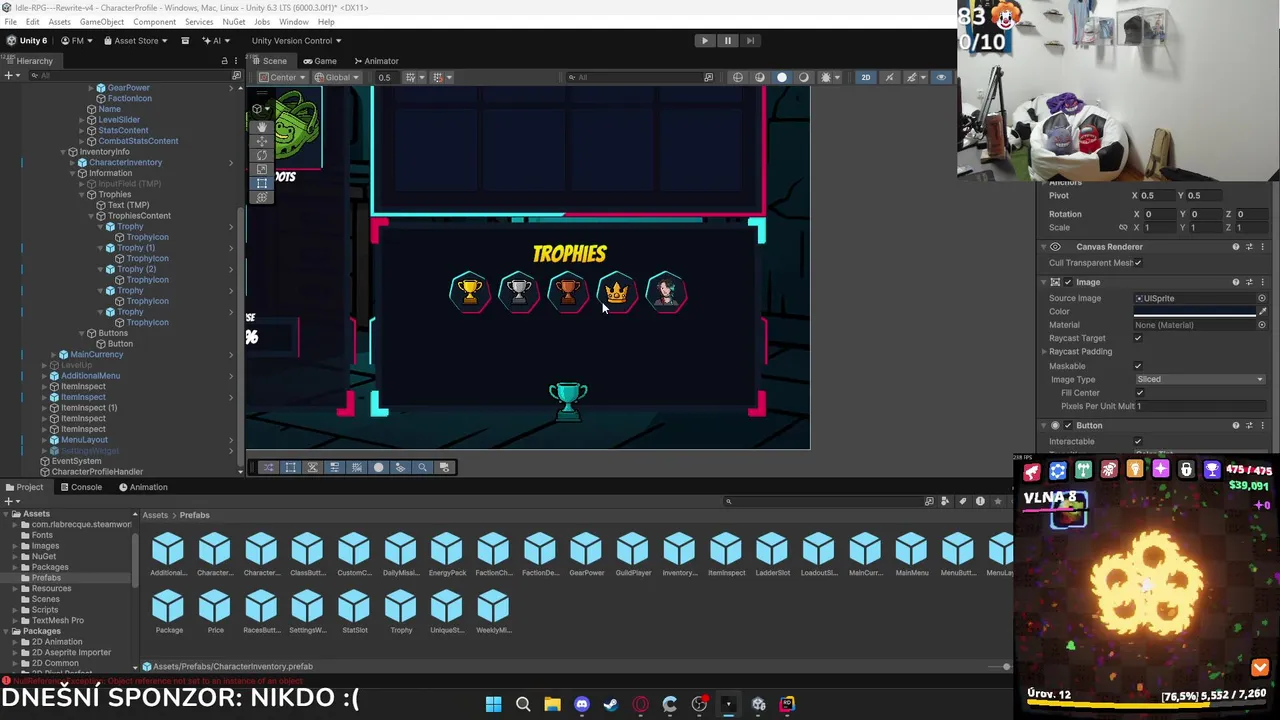Open the Global handle rotation dropdown
Viewport: 1280px width, 720px height.
click(337, 77)
